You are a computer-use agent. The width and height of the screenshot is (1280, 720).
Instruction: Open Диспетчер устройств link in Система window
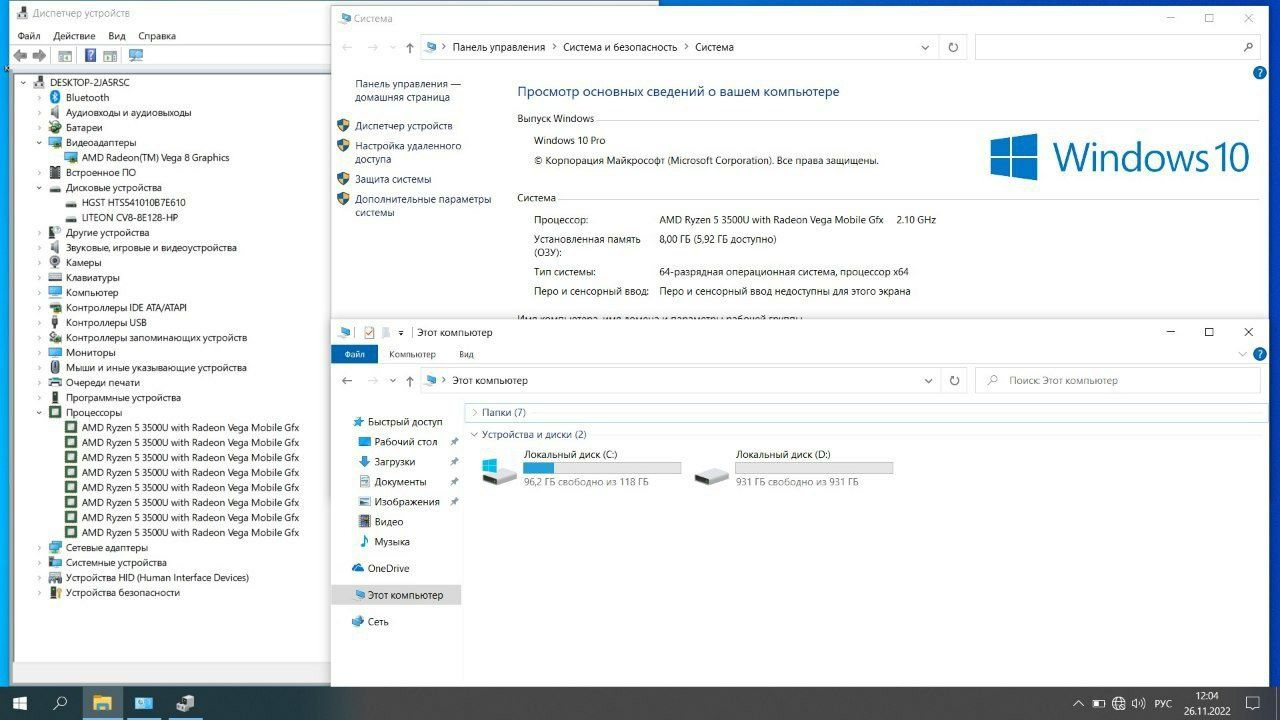[x=404, y=126]
